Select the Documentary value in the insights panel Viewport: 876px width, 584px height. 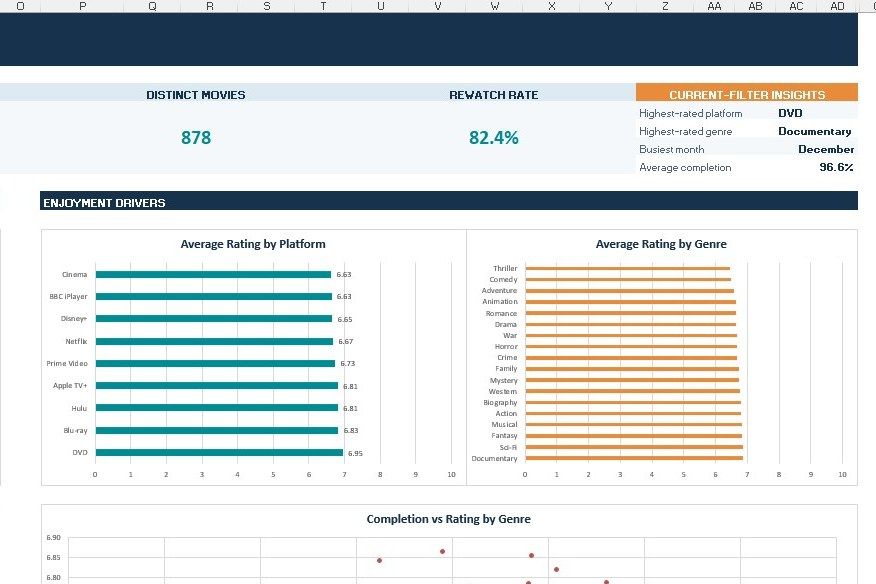(815, 131)
